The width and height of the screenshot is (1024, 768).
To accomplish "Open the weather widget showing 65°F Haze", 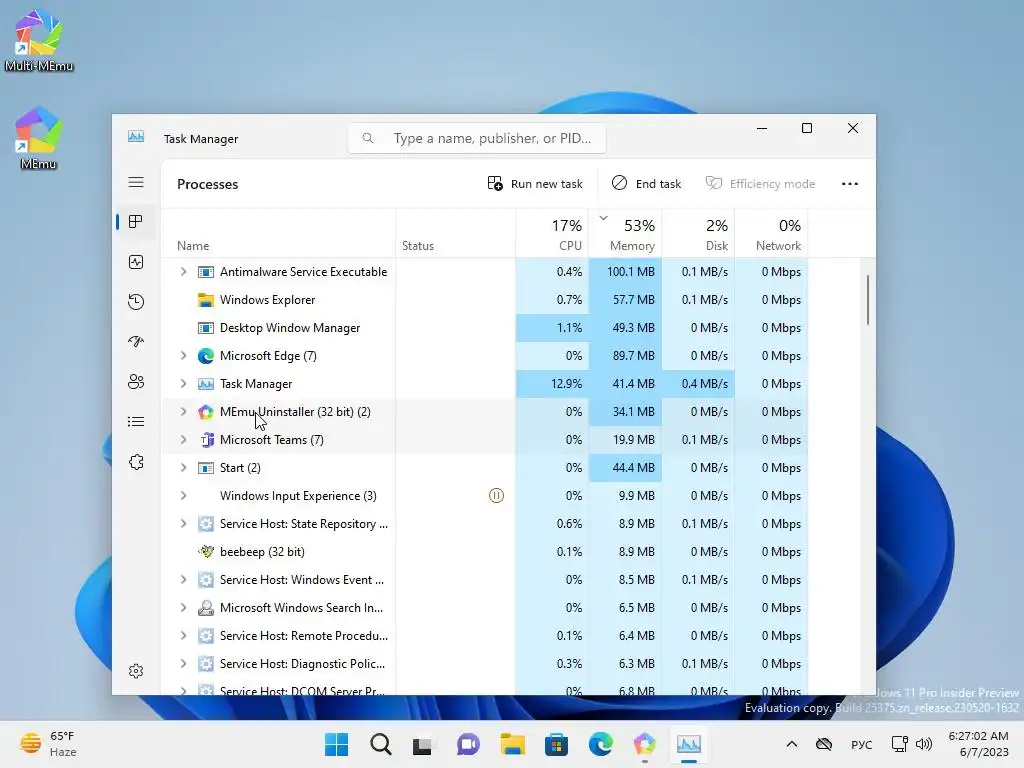I will click(x=48, y=744).
